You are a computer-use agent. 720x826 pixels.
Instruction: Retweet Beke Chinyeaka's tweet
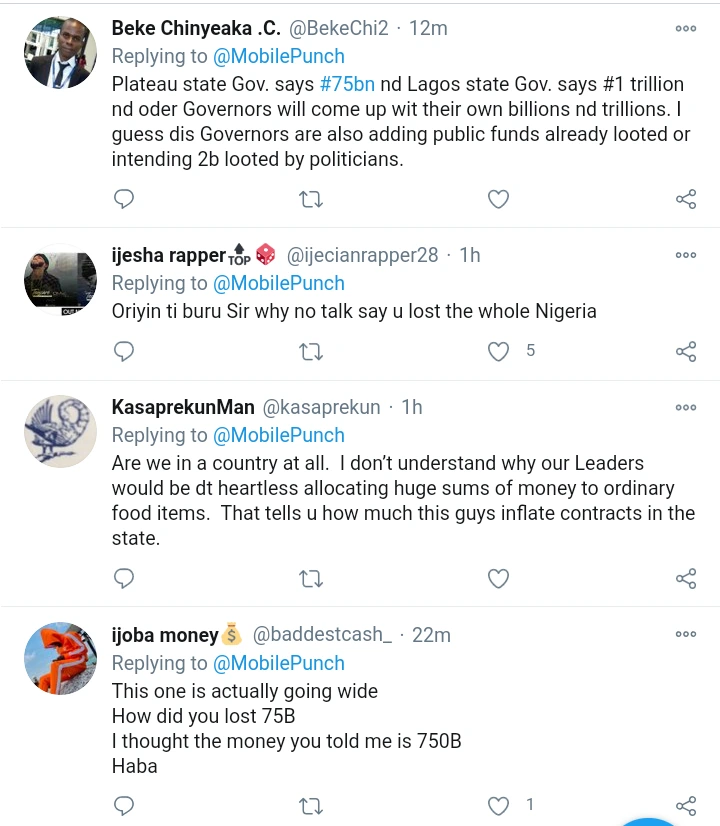[x=311, y=199]
